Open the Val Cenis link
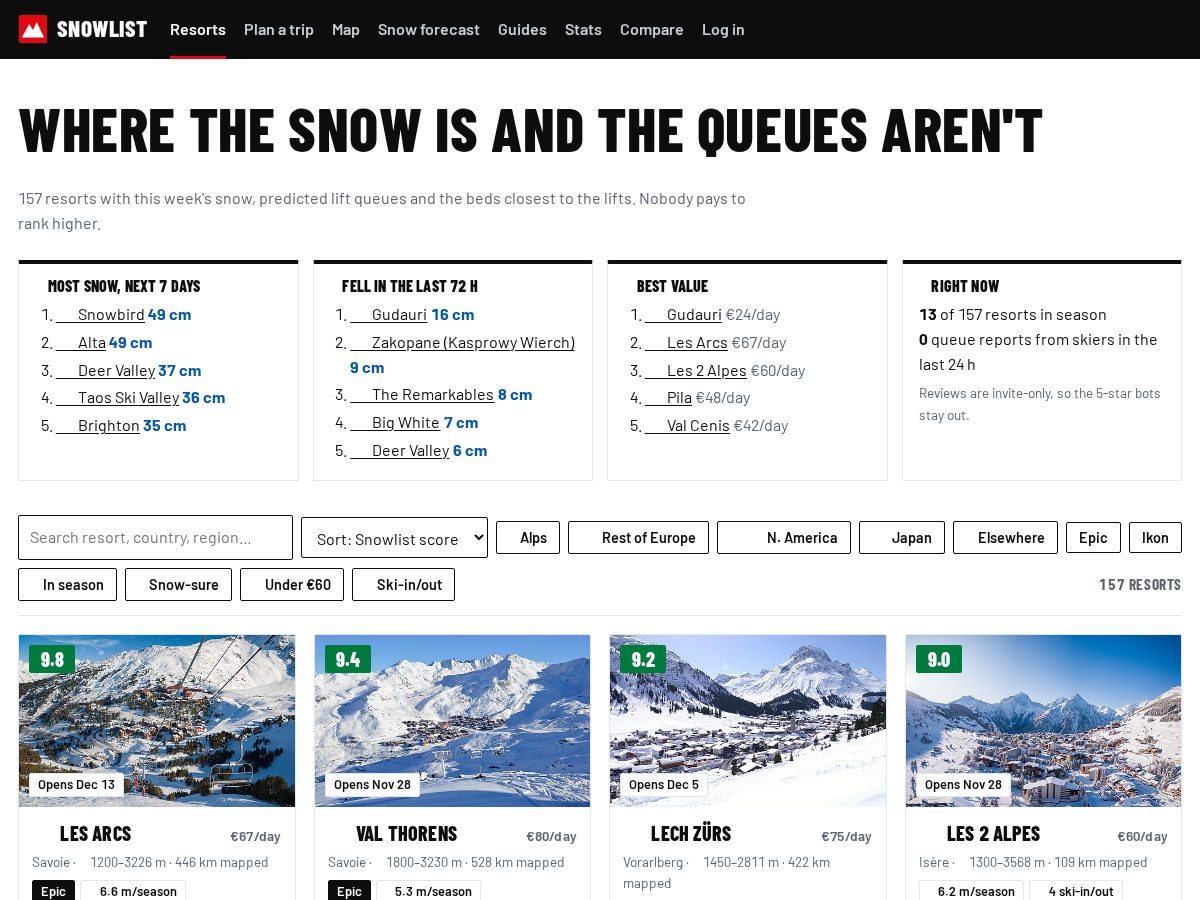Screen dimensions: 1200x900 point(687,425)
